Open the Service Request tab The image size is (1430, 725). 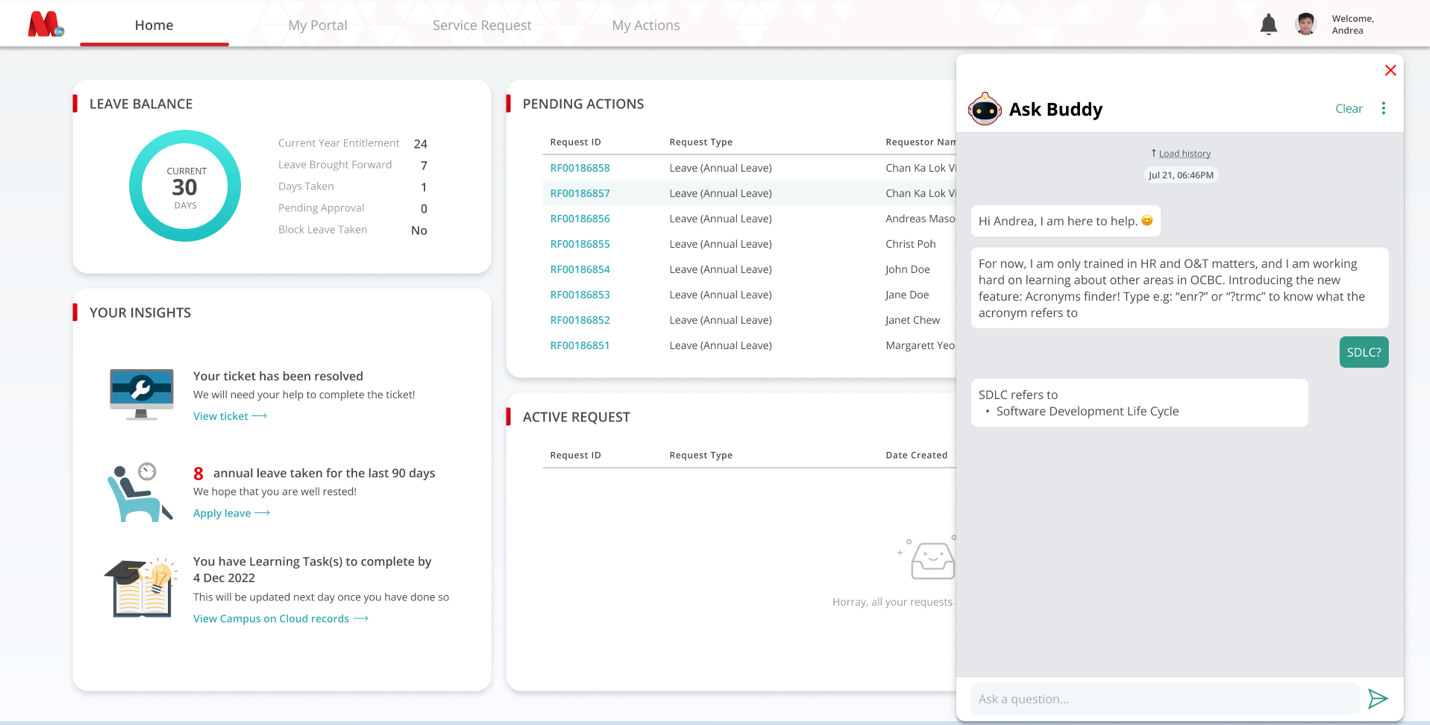pos(481,24)
